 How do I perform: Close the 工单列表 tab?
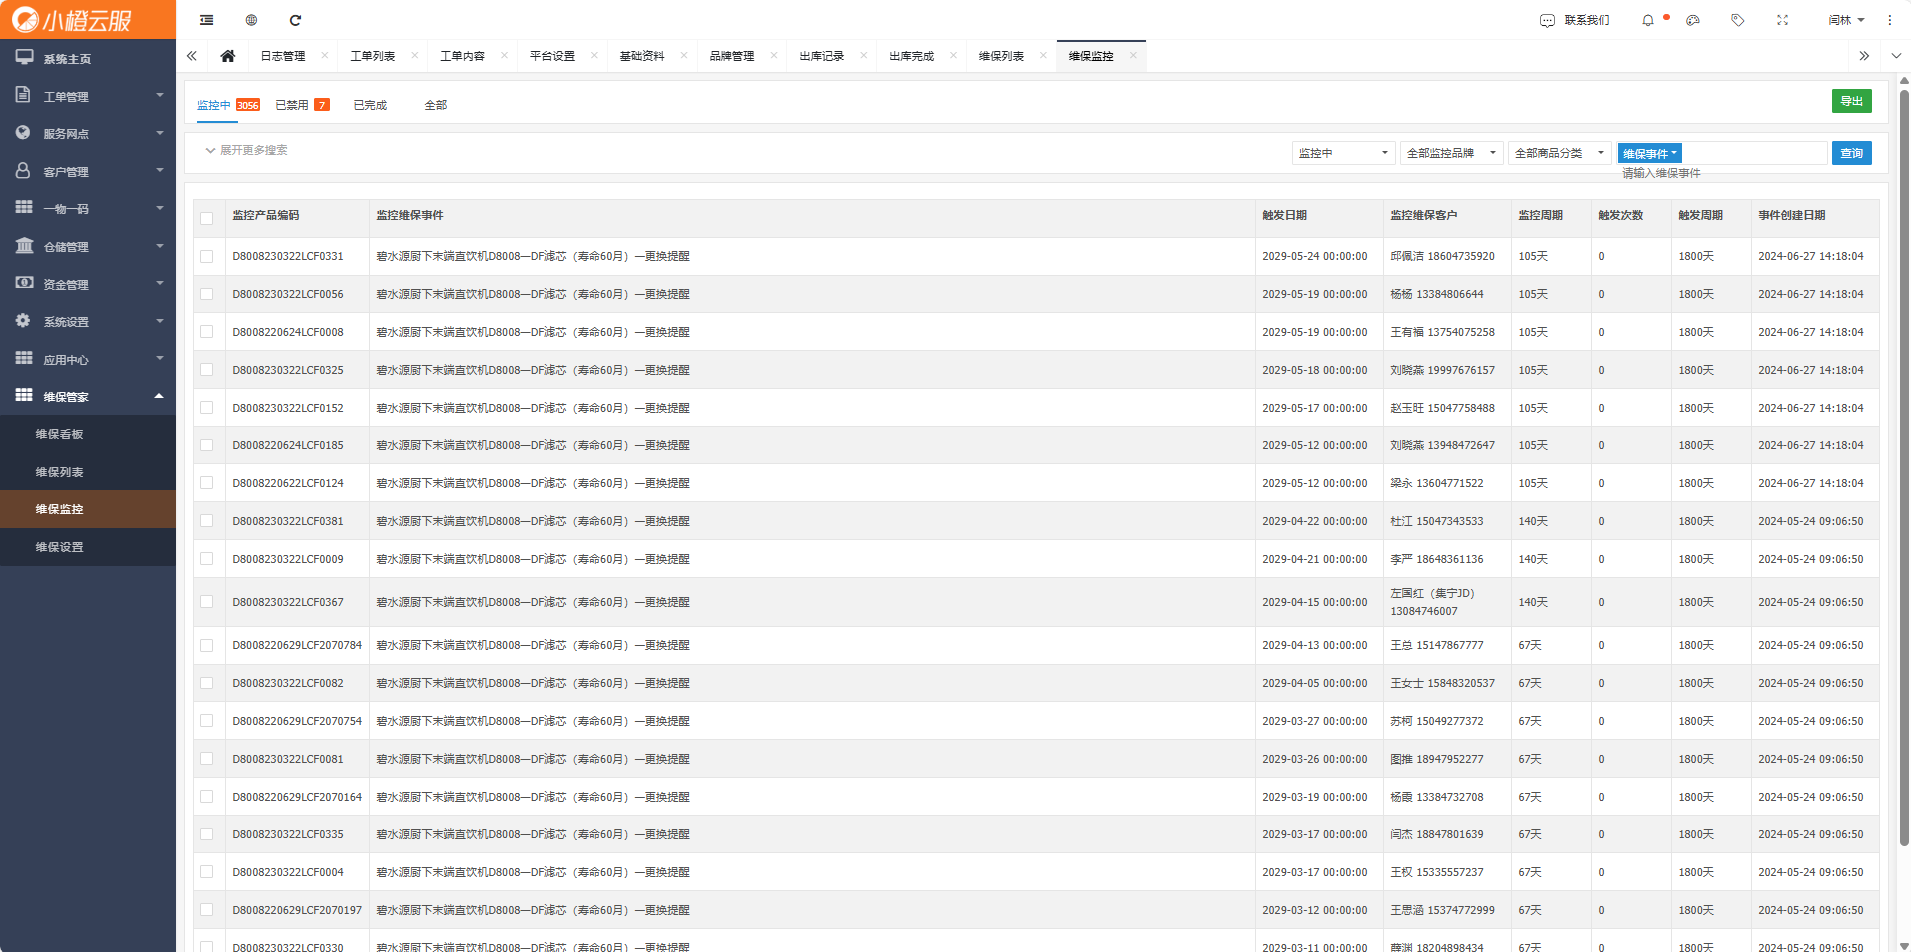pyautogui.click(x=415, y=55)
